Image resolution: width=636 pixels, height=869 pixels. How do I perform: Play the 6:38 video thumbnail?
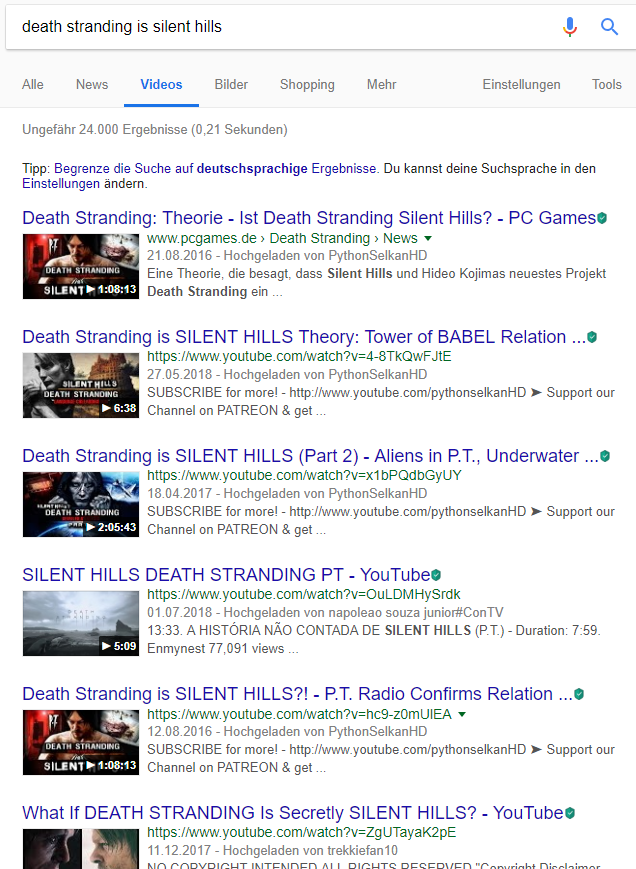tap(81, 385)
